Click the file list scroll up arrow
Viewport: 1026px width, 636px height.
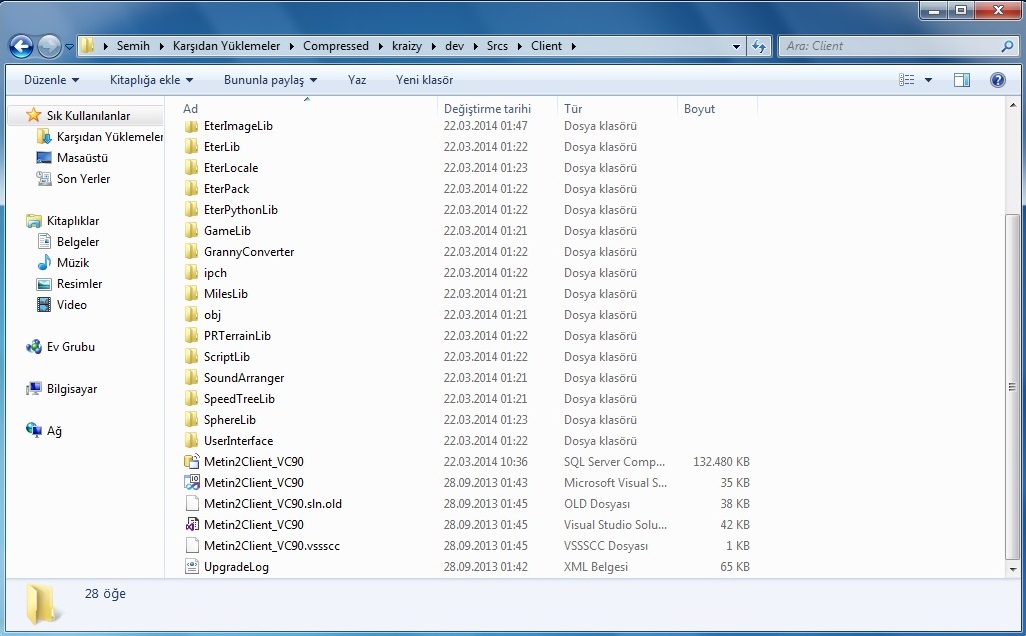click(x=1012, y=105)
